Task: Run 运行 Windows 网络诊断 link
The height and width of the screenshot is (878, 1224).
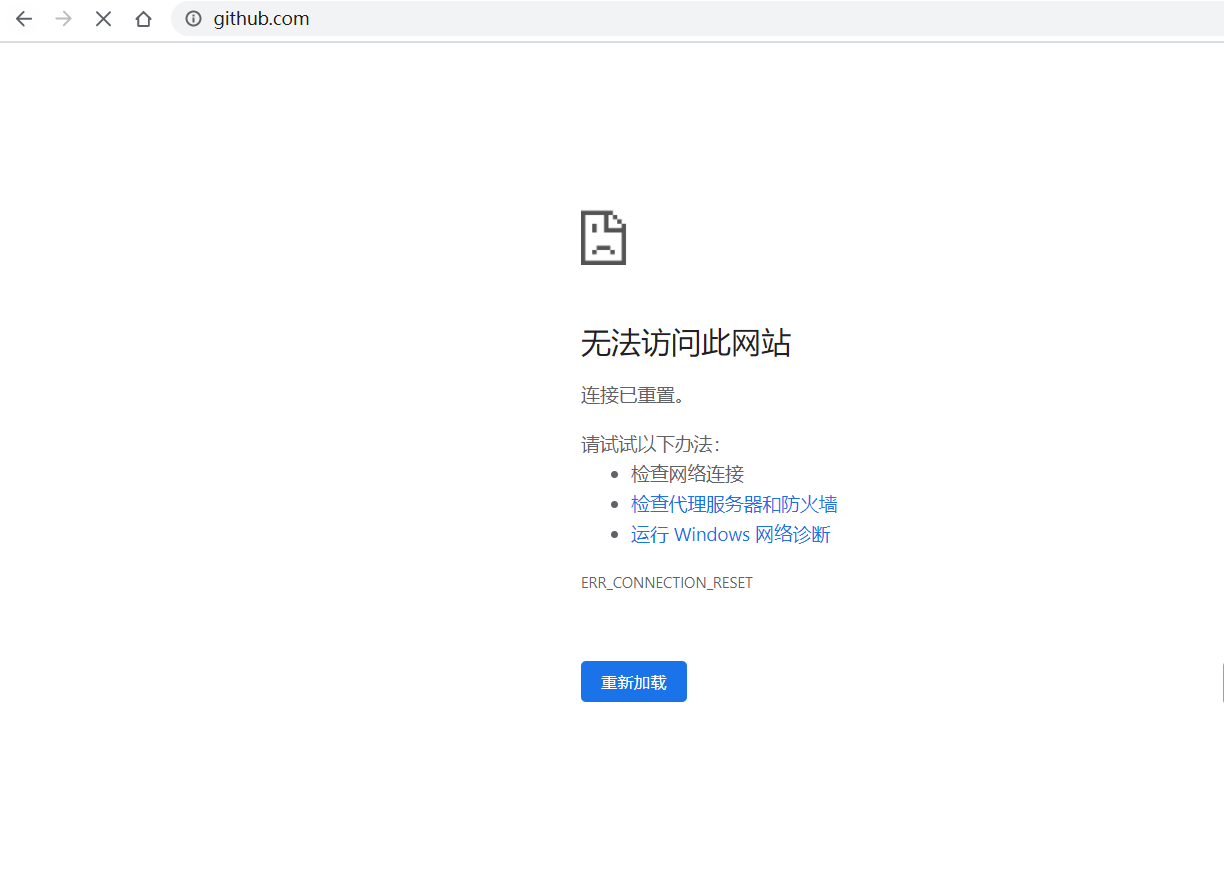Action: tap(731, 534)
